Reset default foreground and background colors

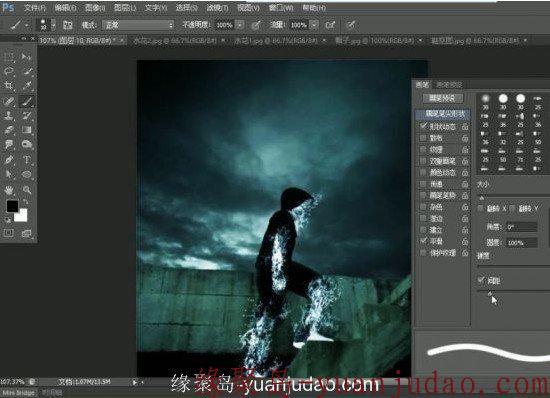8,220
